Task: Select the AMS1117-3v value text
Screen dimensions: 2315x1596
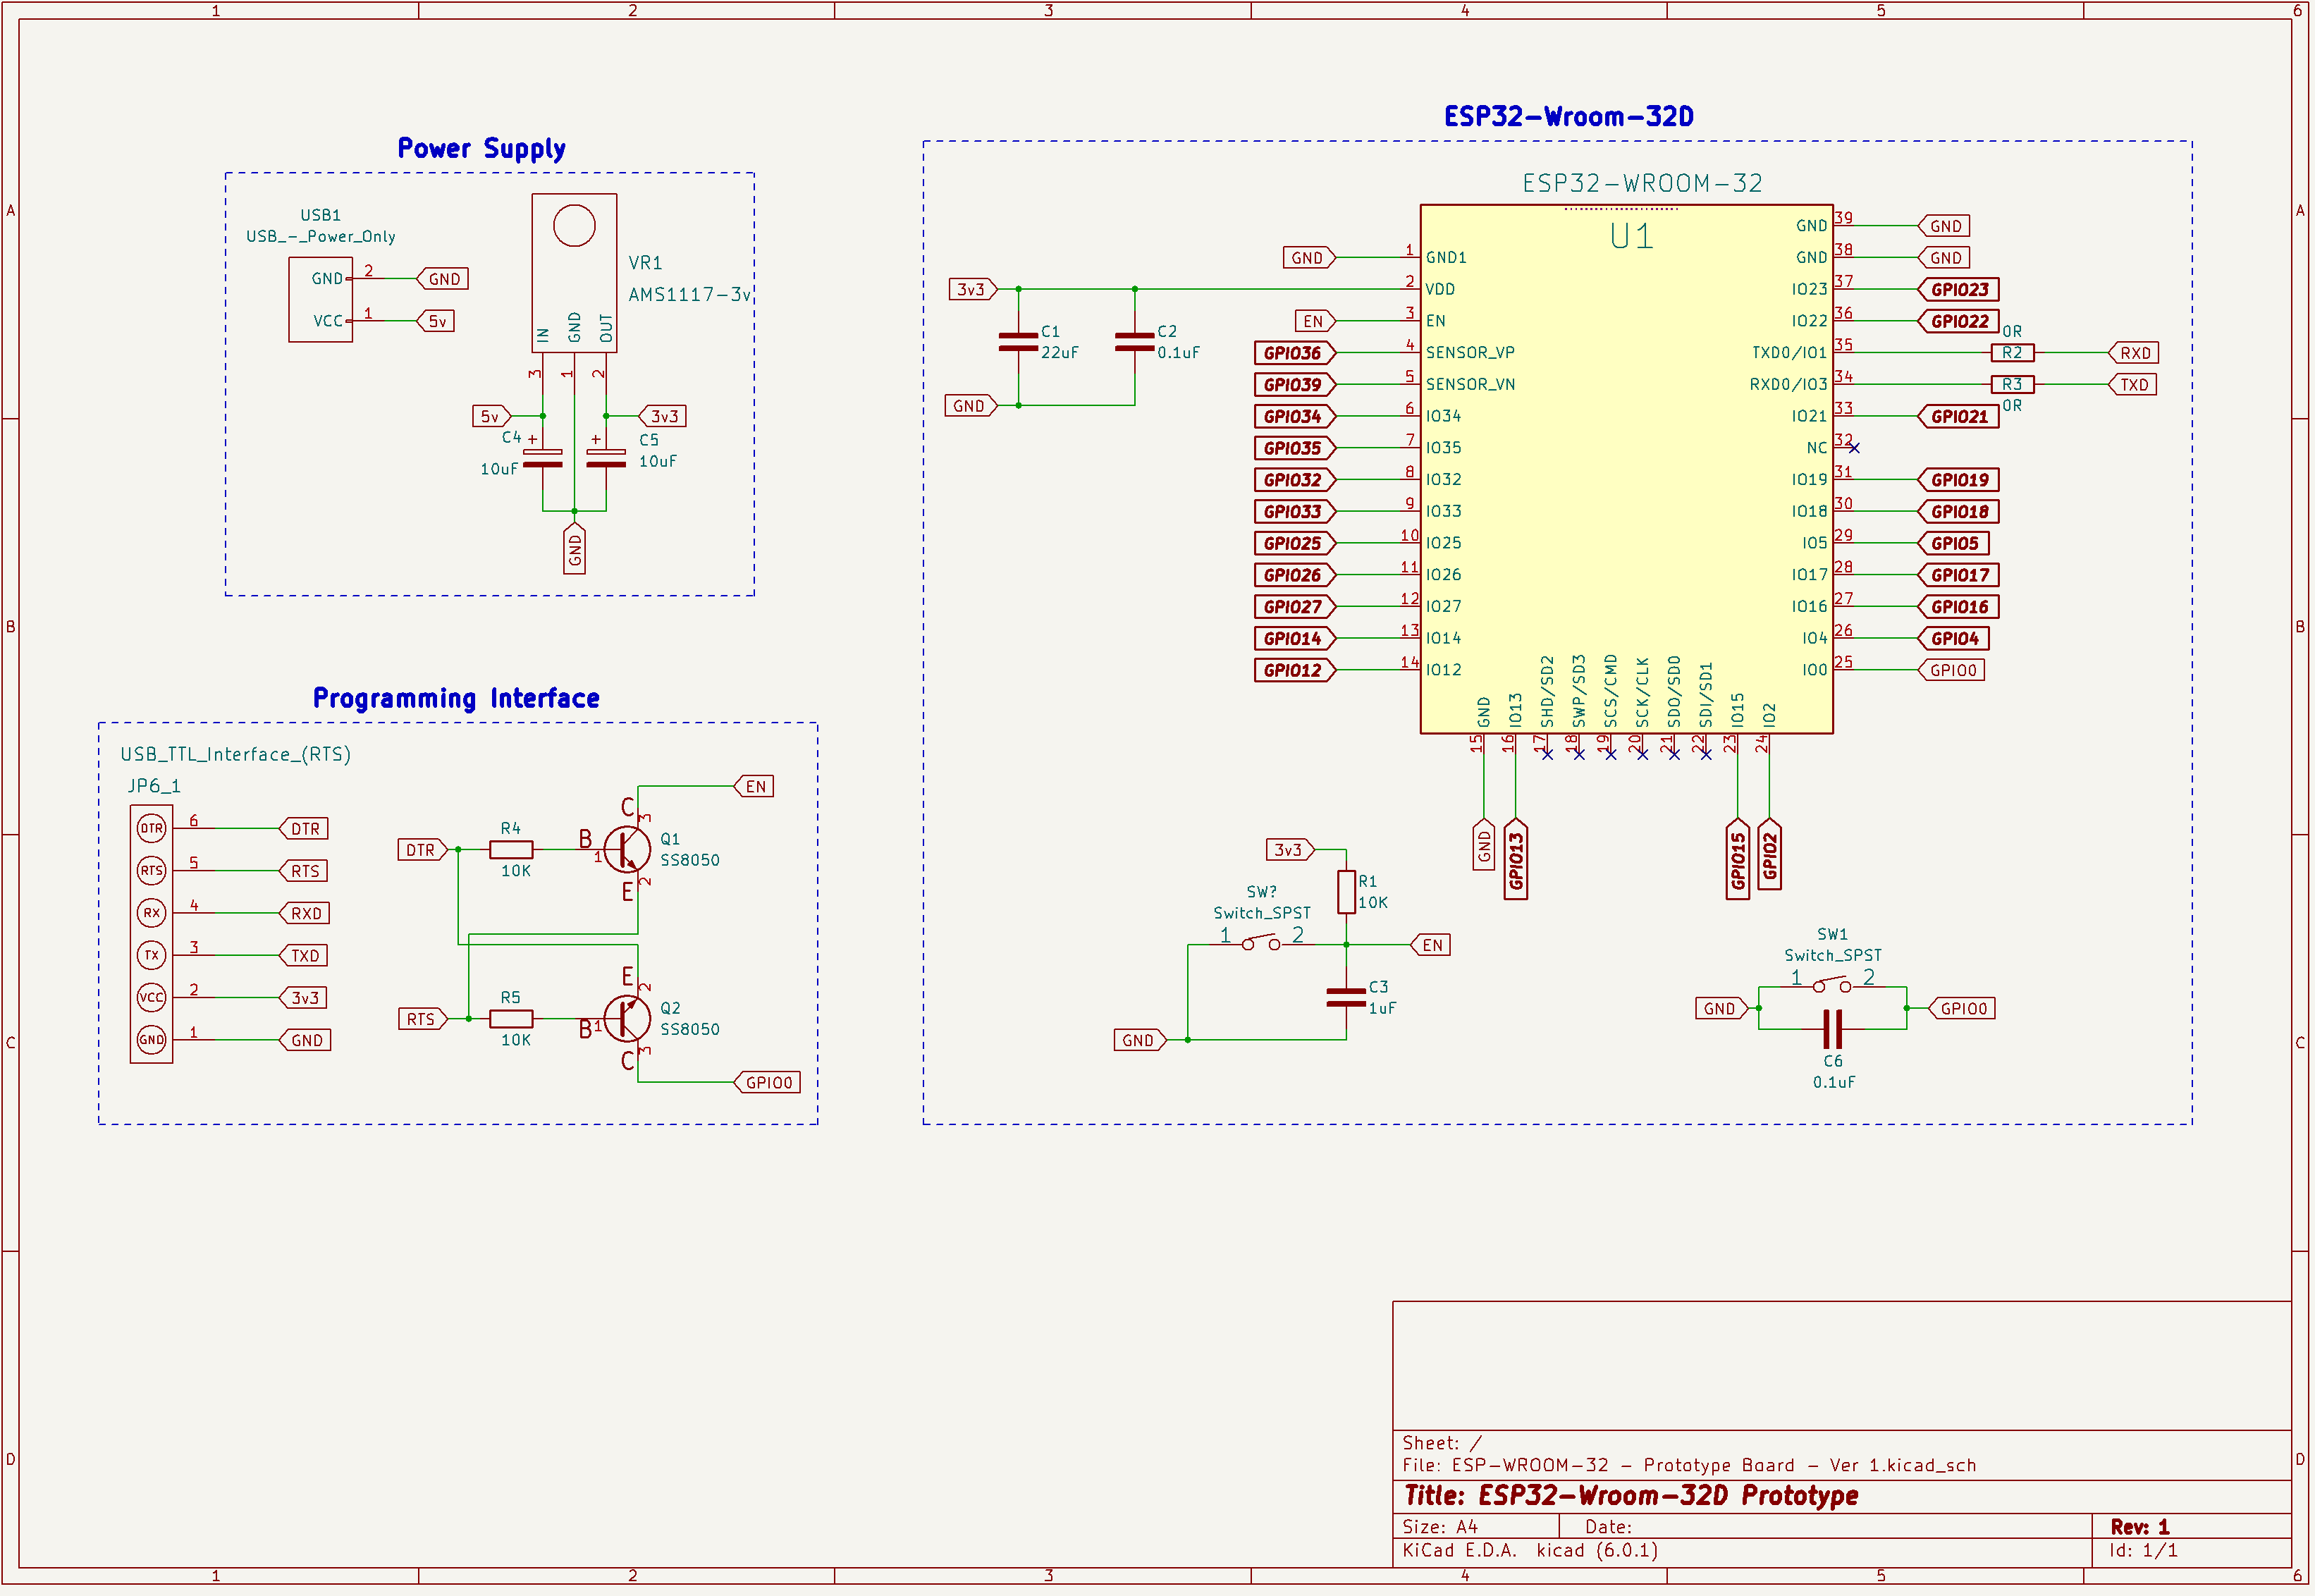Action: (x=689, y=295)
